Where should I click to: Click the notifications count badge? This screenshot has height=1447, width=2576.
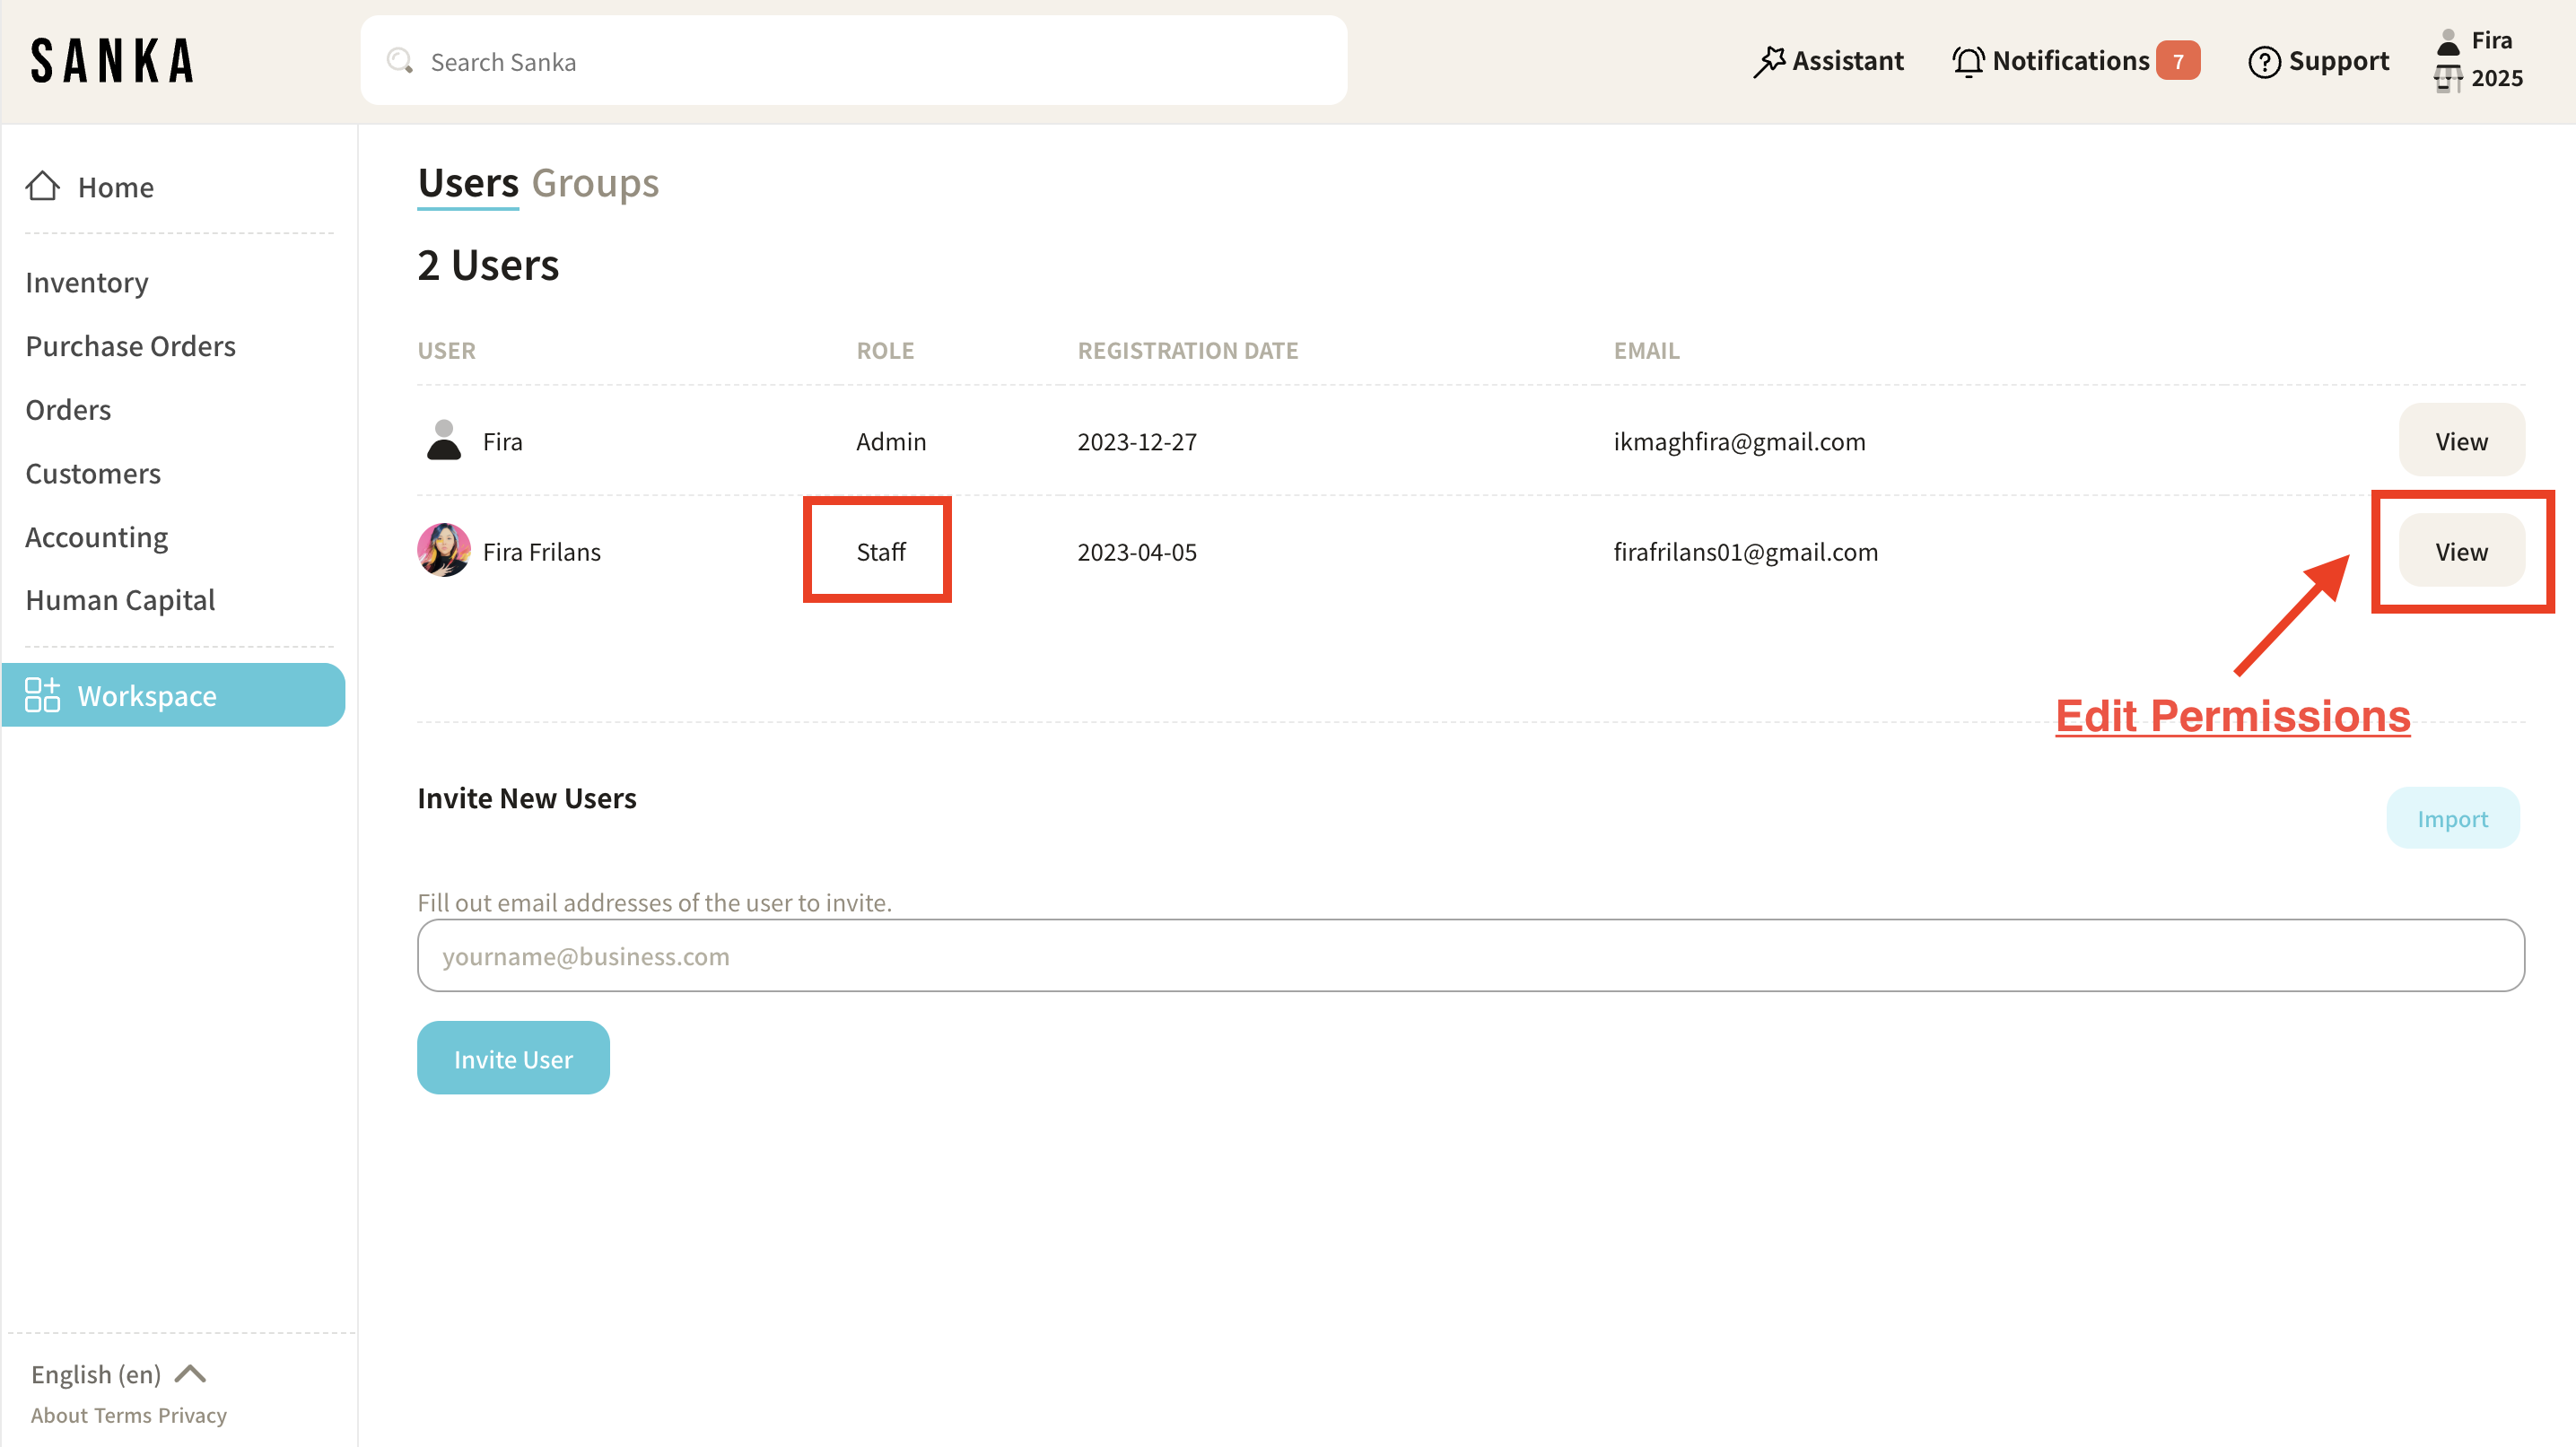2178,62
